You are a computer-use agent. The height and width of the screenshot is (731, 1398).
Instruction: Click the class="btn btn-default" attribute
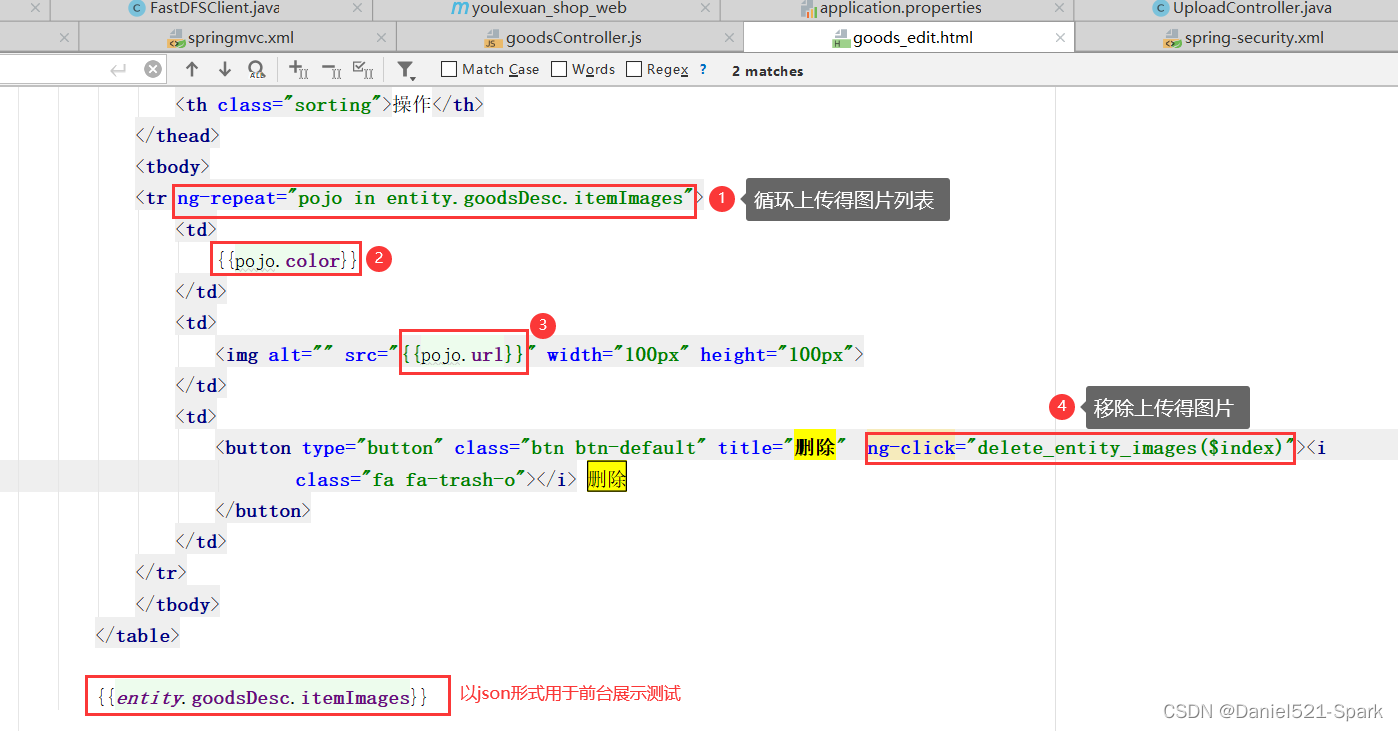point(580,447)
